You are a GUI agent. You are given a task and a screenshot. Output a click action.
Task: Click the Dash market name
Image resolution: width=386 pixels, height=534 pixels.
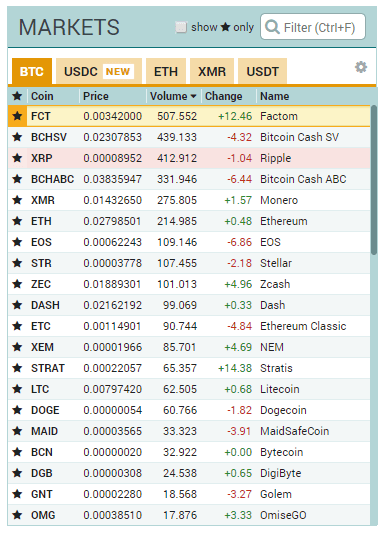pyautogui.click(x=273, y=305)
